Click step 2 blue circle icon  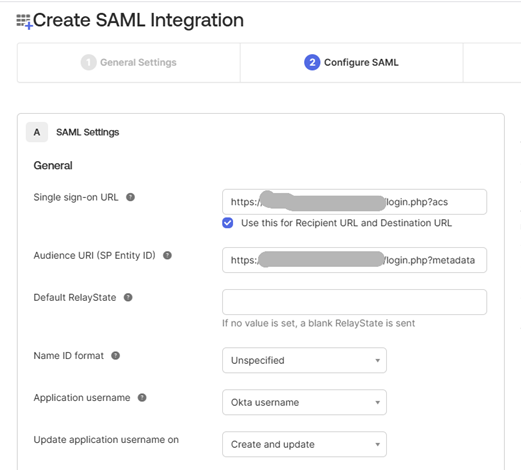[312, 62]
